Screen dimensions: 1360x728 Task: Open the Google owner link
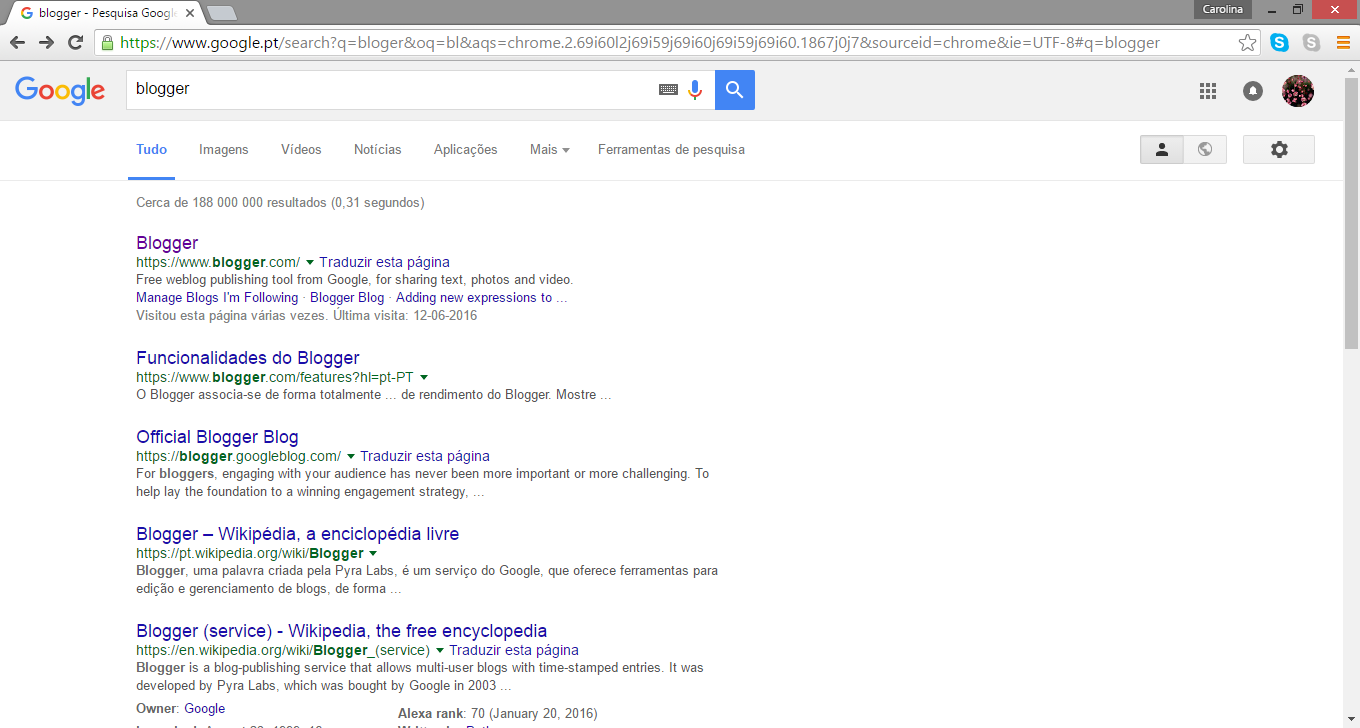205,709
